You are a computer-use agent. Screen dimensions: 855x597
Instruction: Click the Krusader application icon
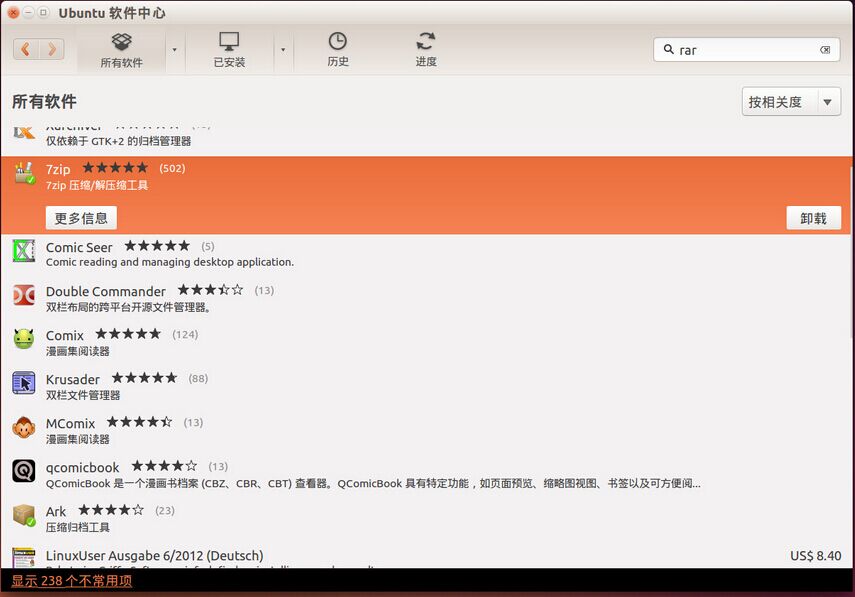pyautogui.click(x=24, y=383)
